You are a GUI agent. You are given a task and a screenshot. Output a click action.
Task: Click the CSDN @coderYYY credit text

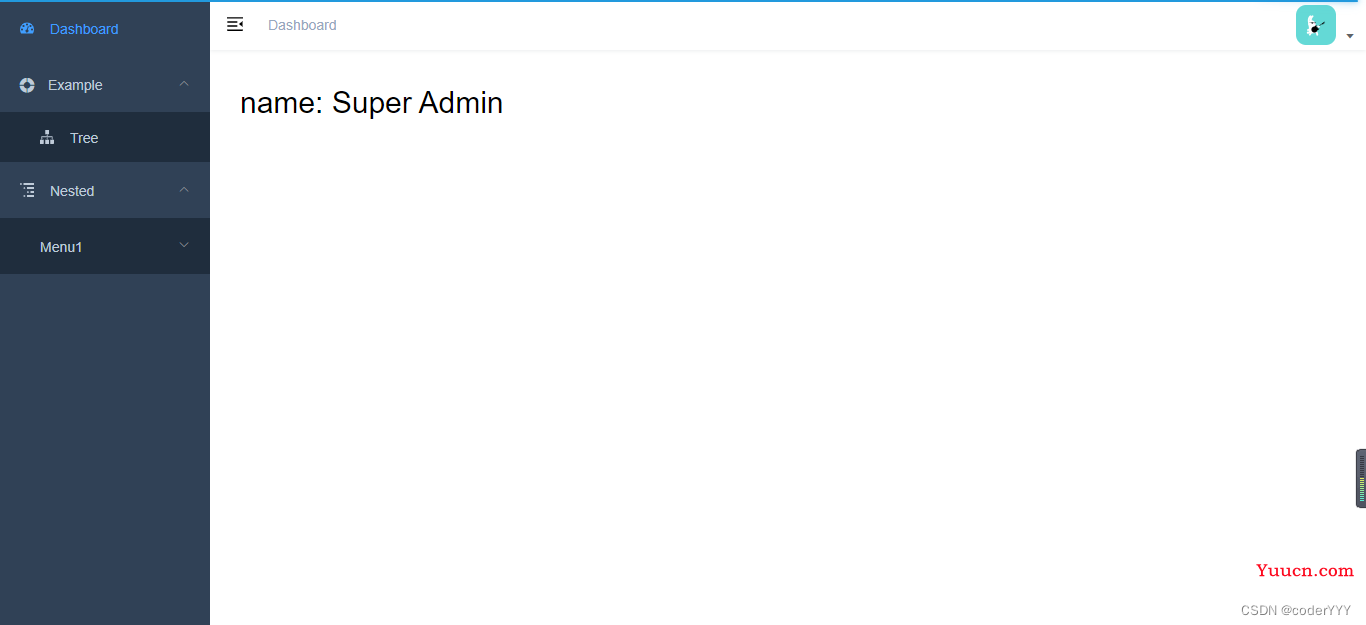tap(1296, 610)
